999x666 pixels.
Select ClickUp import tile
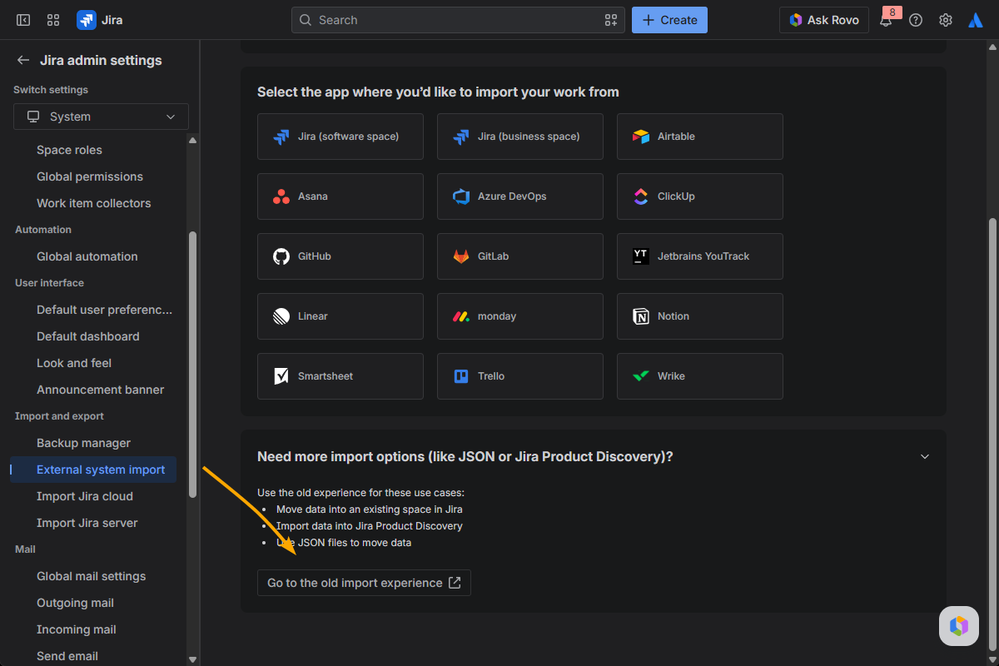(x=700, y=196)
